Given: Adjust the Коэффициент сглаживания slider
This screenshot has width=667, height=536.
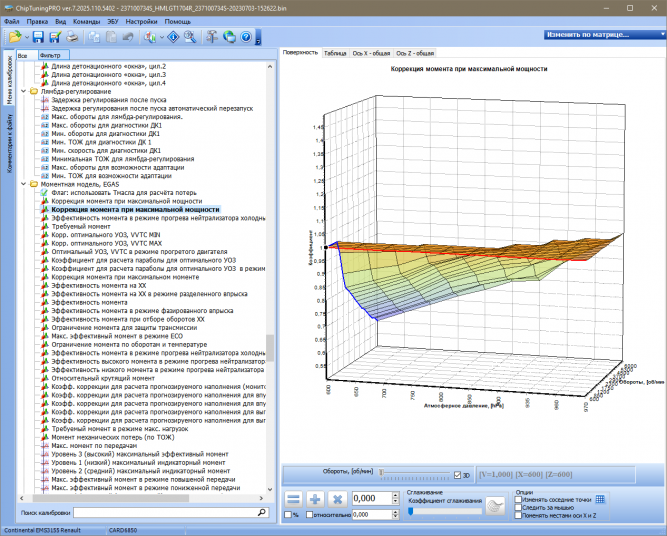Looking at the screenshot, I should (x=410, y=511).
